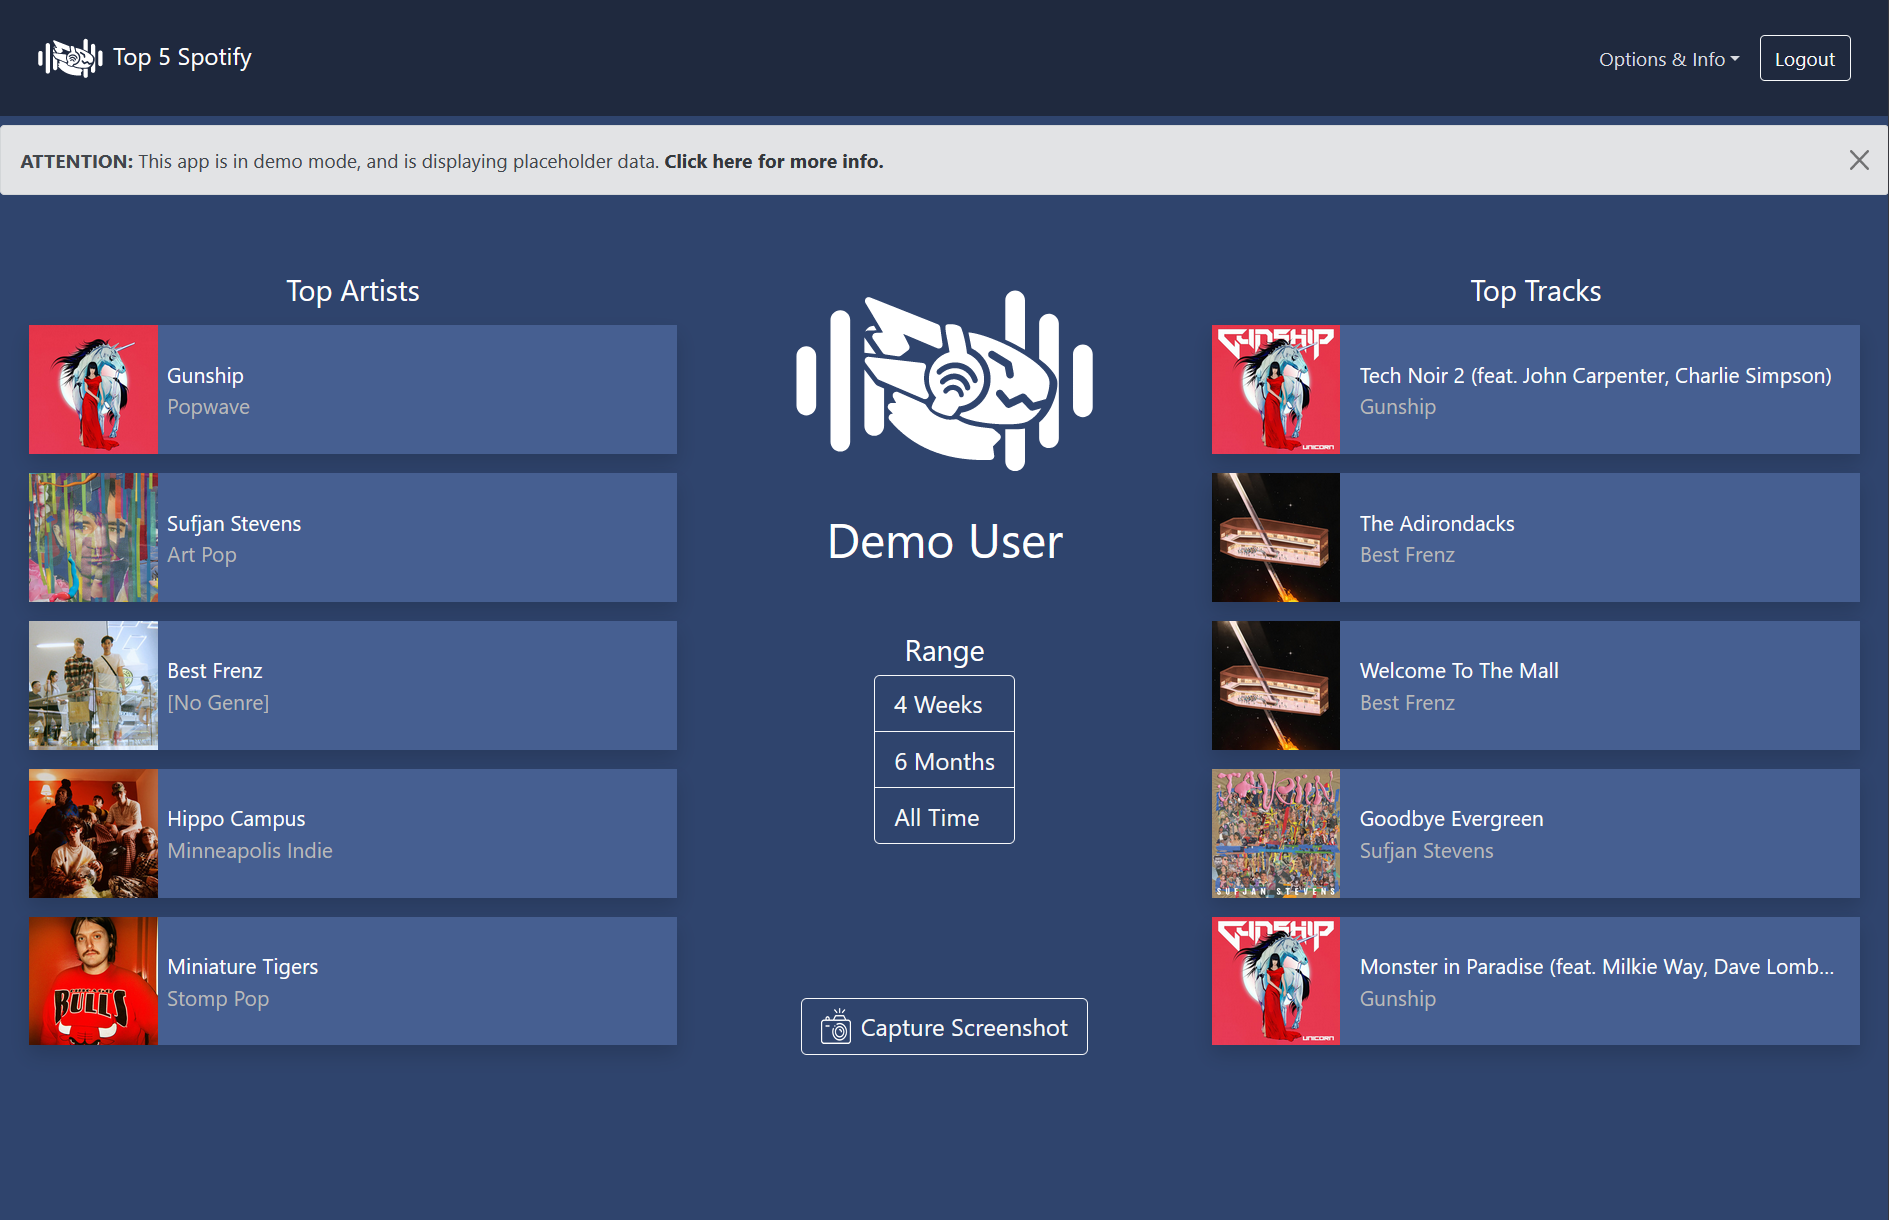Click the Popwave genre label
This screenshot has height=1220, width=1889.
tap(208, 407)
